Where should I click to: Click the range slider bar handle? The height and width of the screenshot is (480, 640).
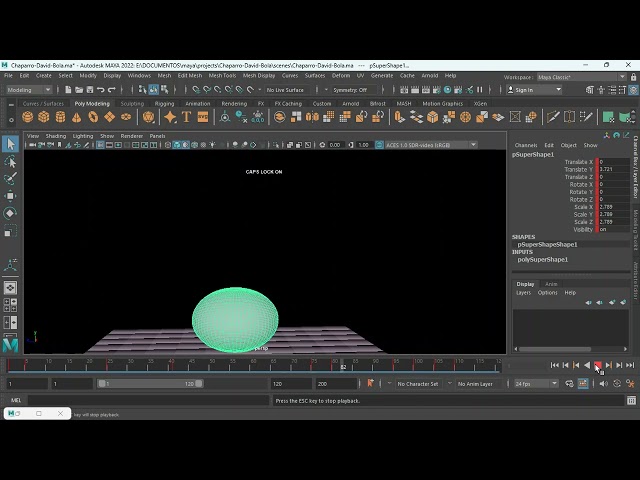point(150,384)
